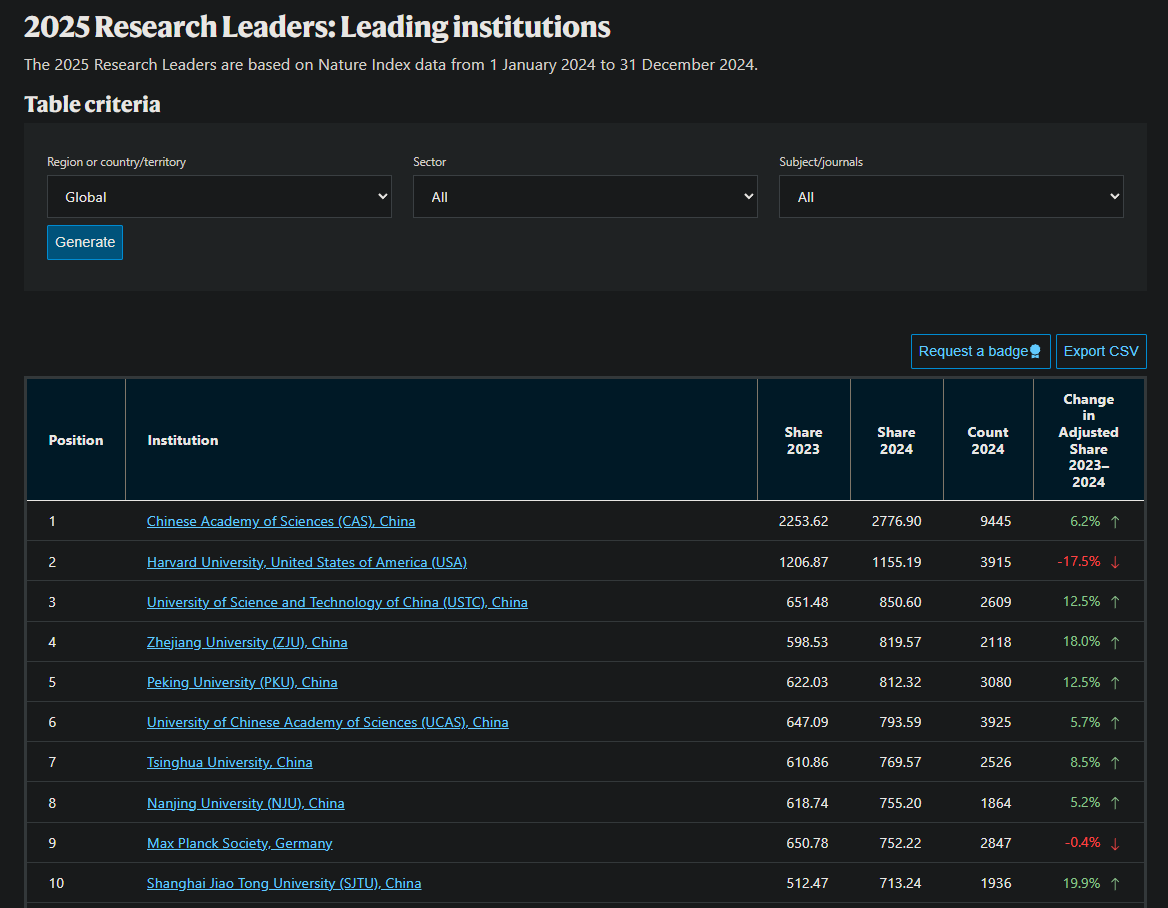Click red down arrow in Harvard University row
Screen dimensions: 1168x908
(1115, 562)
